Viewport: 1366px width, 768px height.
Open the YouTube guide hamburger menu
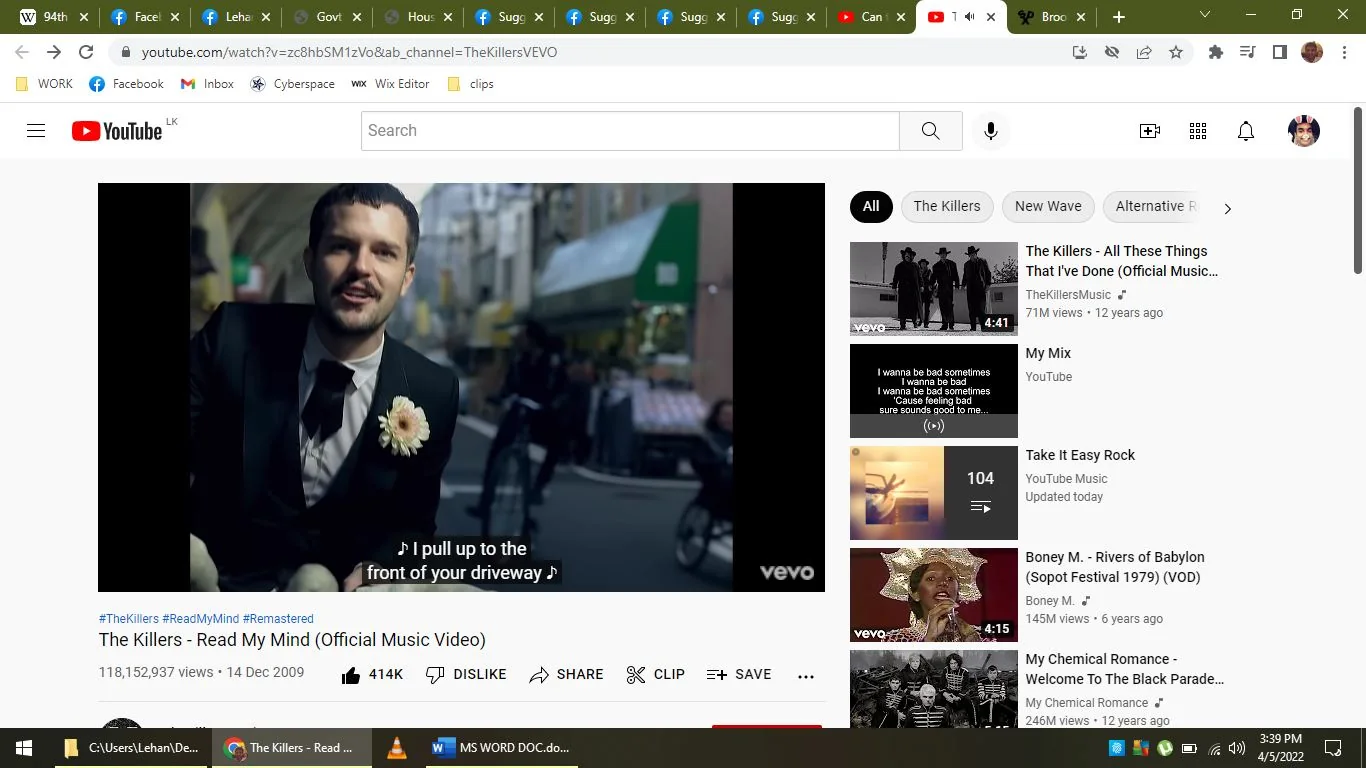tap(36, 131)
